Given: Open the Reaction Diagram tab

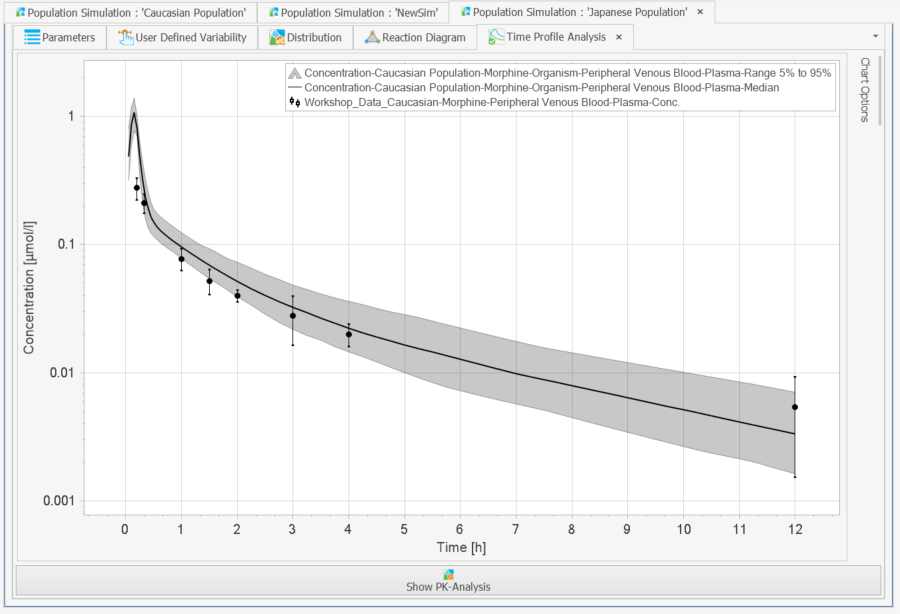Looking at the screenshot, I should [415, 37].
